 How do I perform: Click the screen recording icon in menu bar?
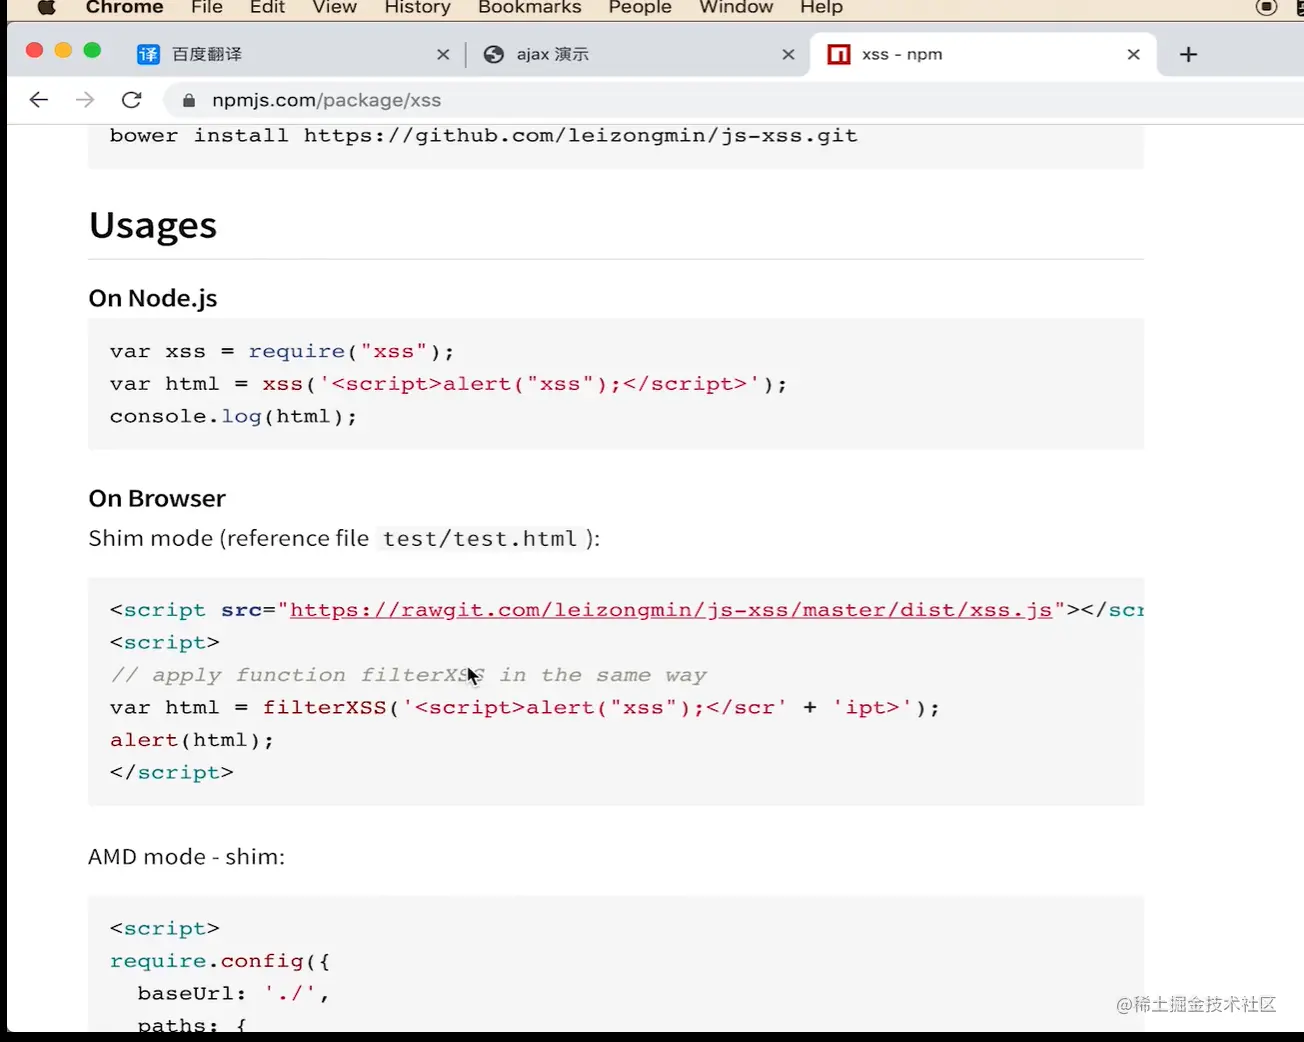(1266, 7)
